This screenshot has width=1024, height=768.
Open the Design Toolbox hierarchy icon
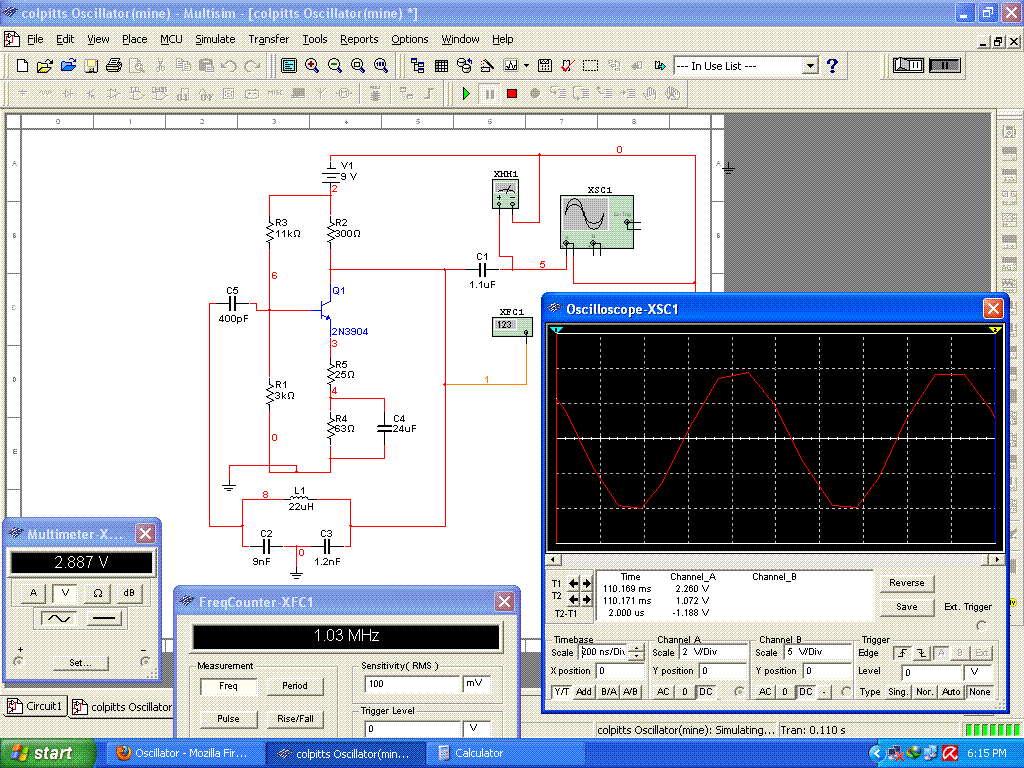(x=417, y=65)
